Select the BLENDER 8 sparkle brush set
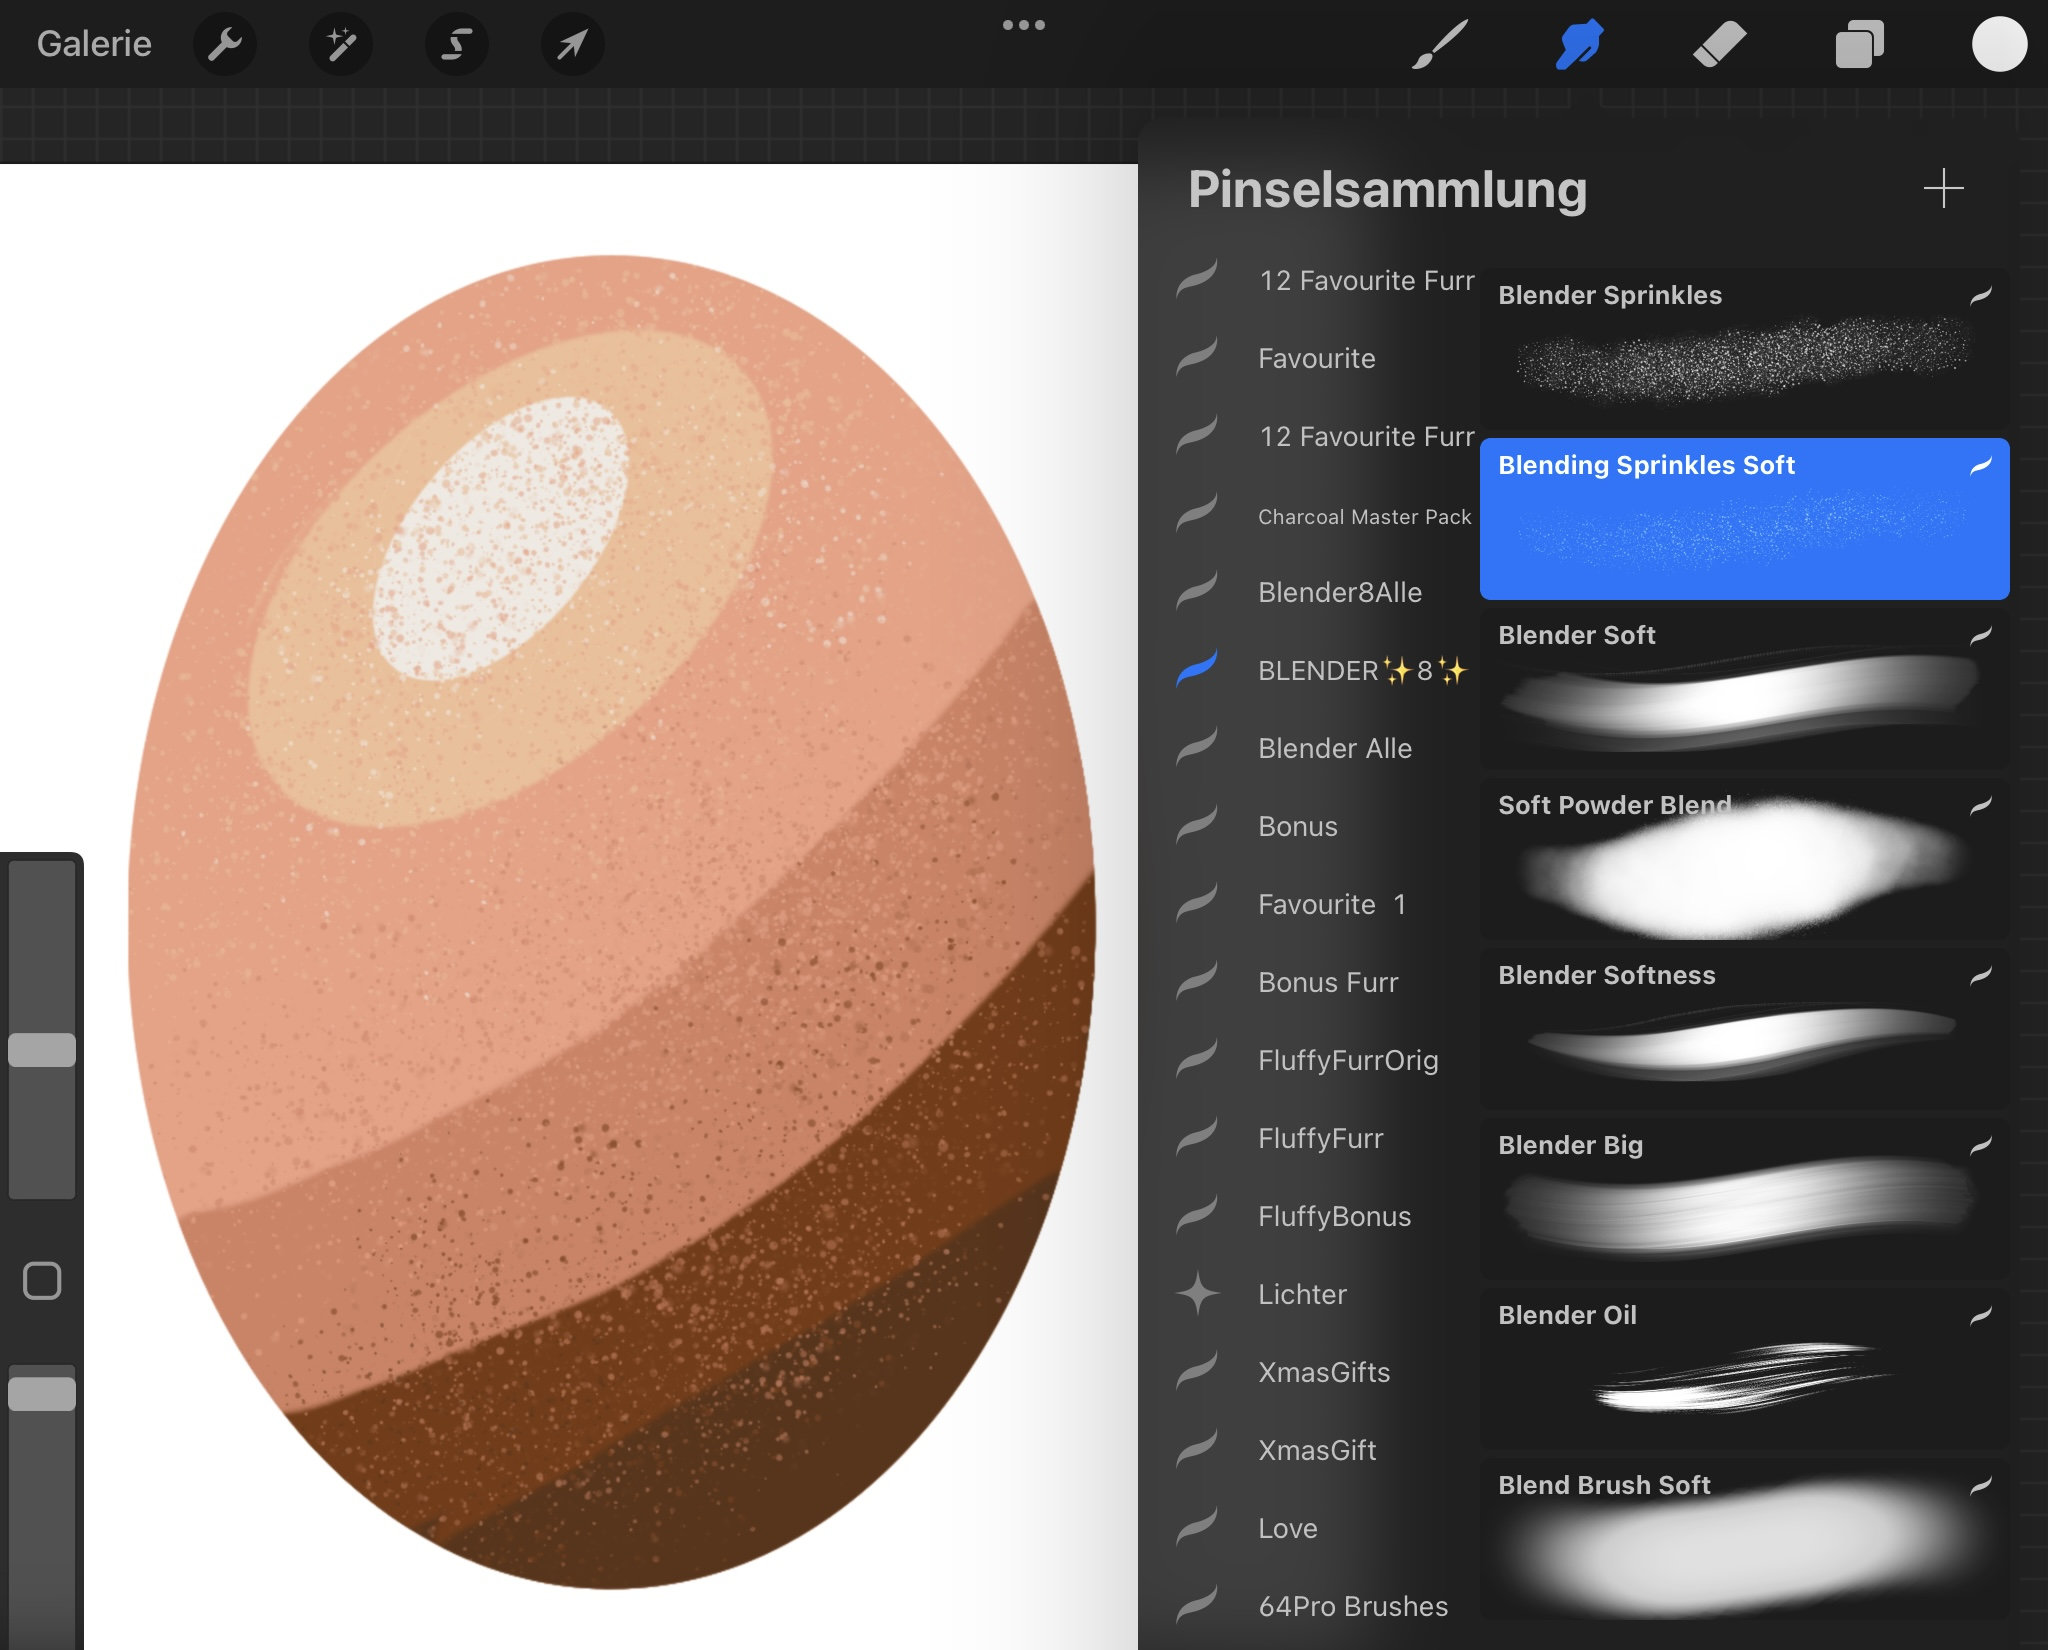 pyautogui.click(x=1326, y=670)
